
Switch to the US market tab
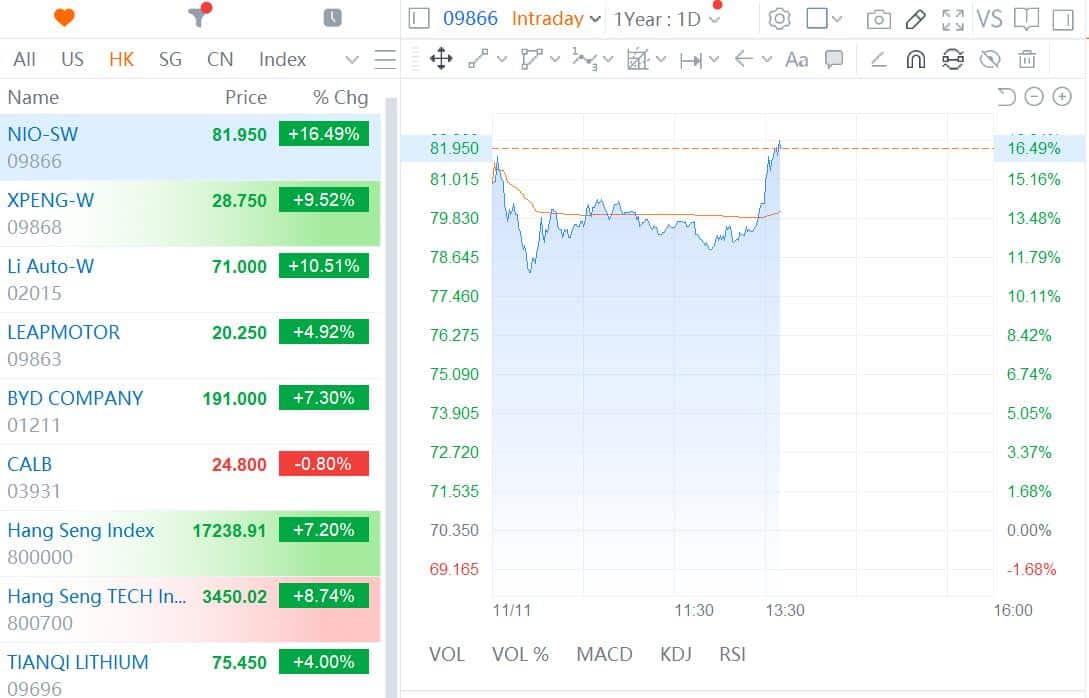tap(71, 59)
